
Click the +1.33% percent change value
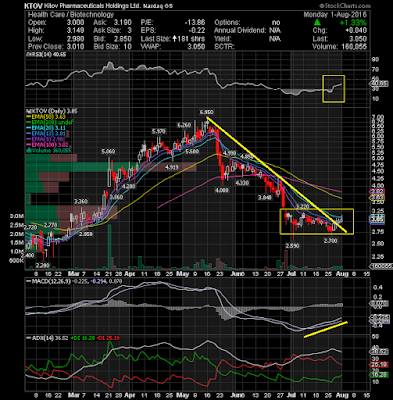pyautogui.click(x=353, y=23)
